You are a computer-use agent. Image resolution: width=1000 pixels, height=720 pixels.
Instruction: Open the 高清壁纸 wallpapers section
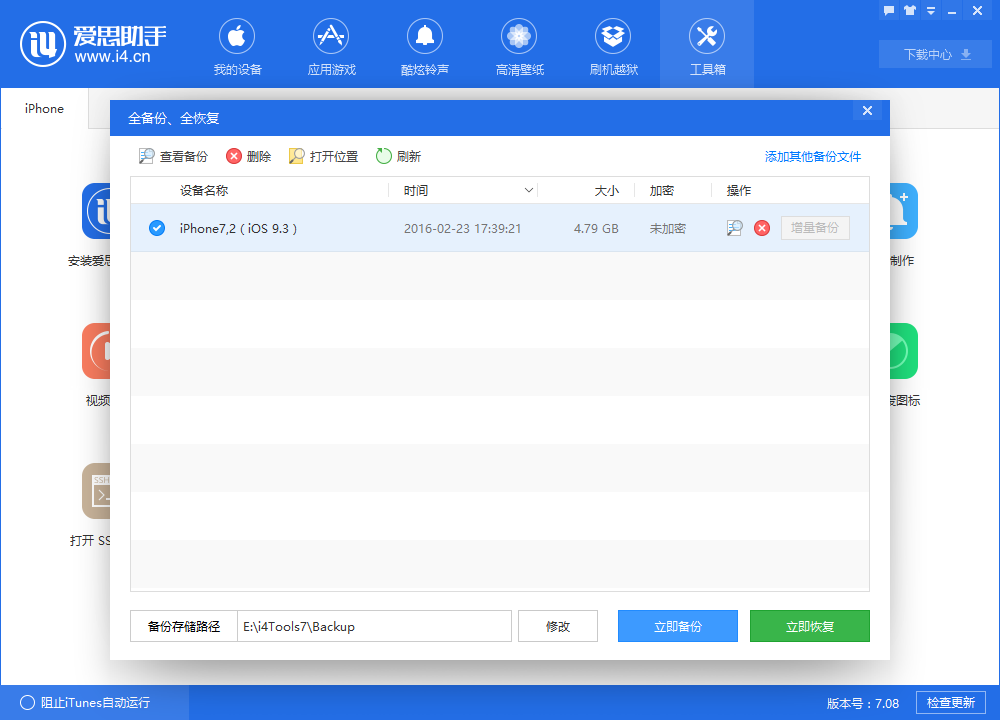(x=519, y=45)
